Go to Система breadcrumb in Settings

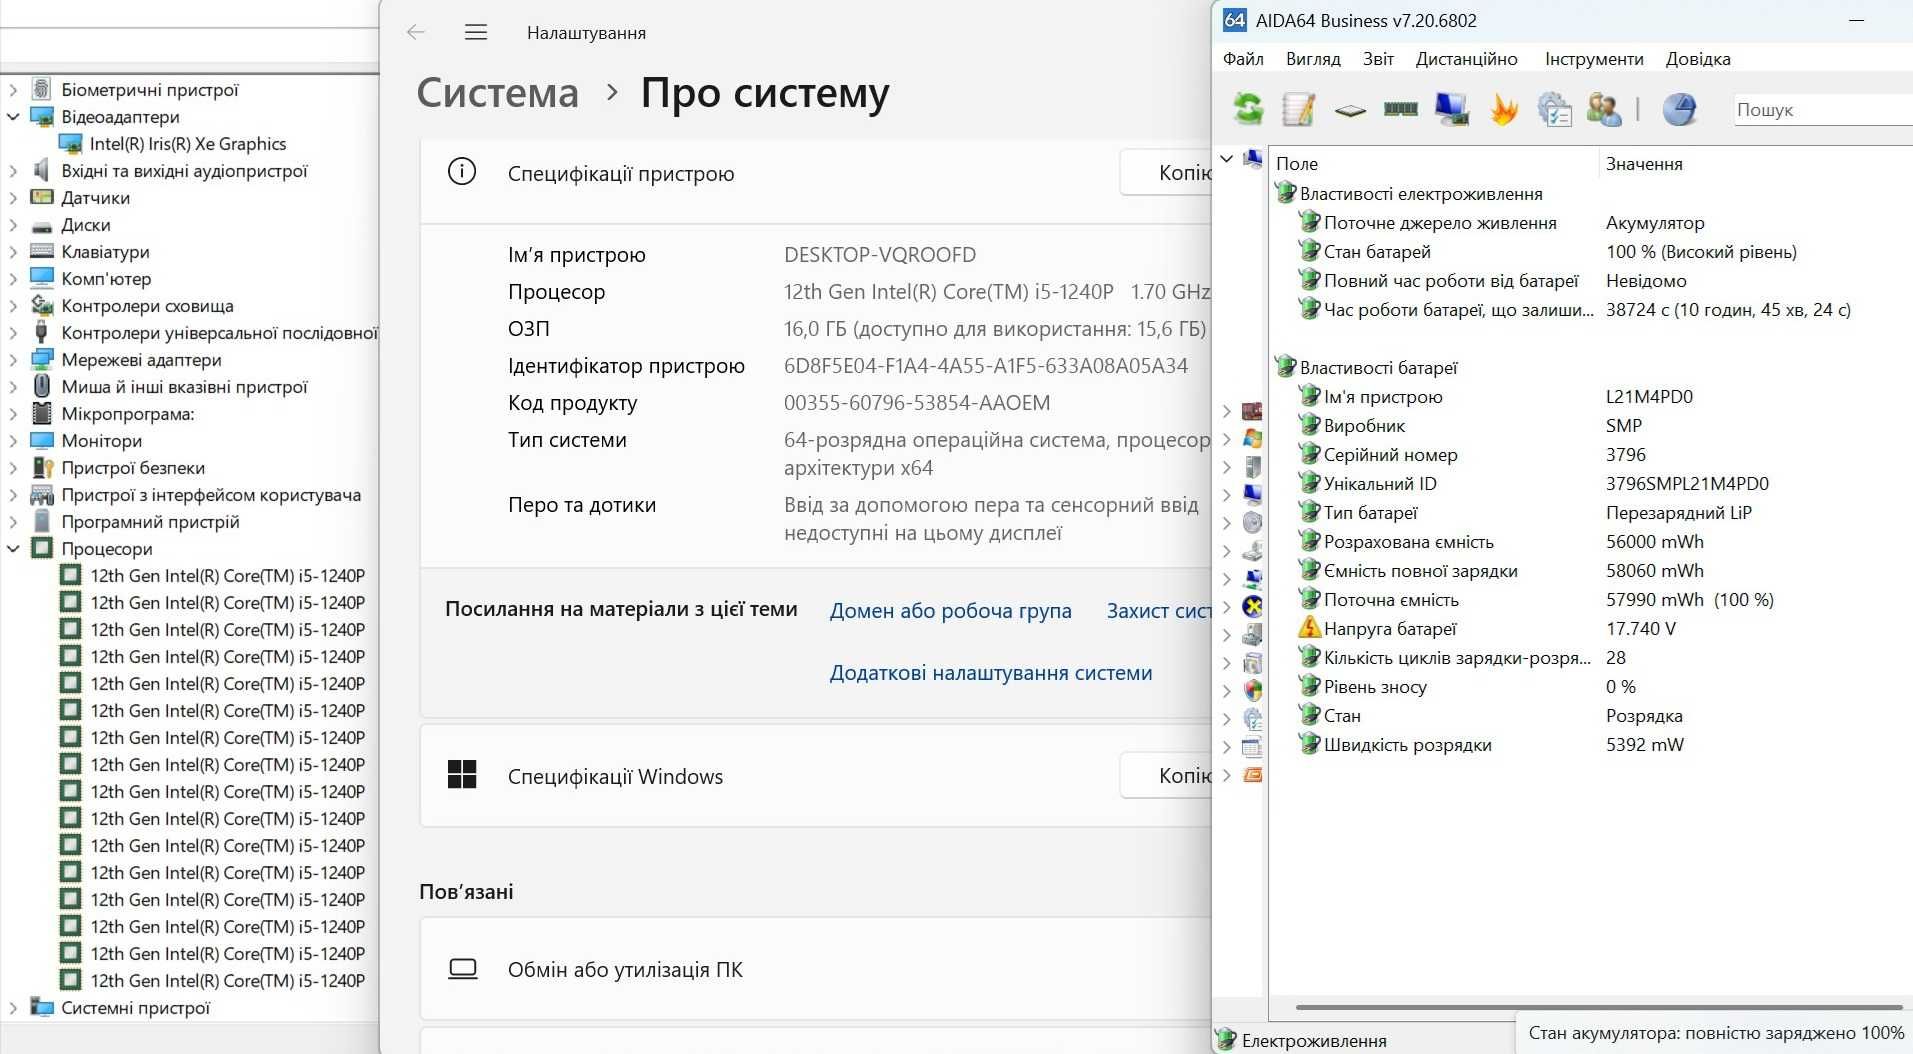click(497, 93)
